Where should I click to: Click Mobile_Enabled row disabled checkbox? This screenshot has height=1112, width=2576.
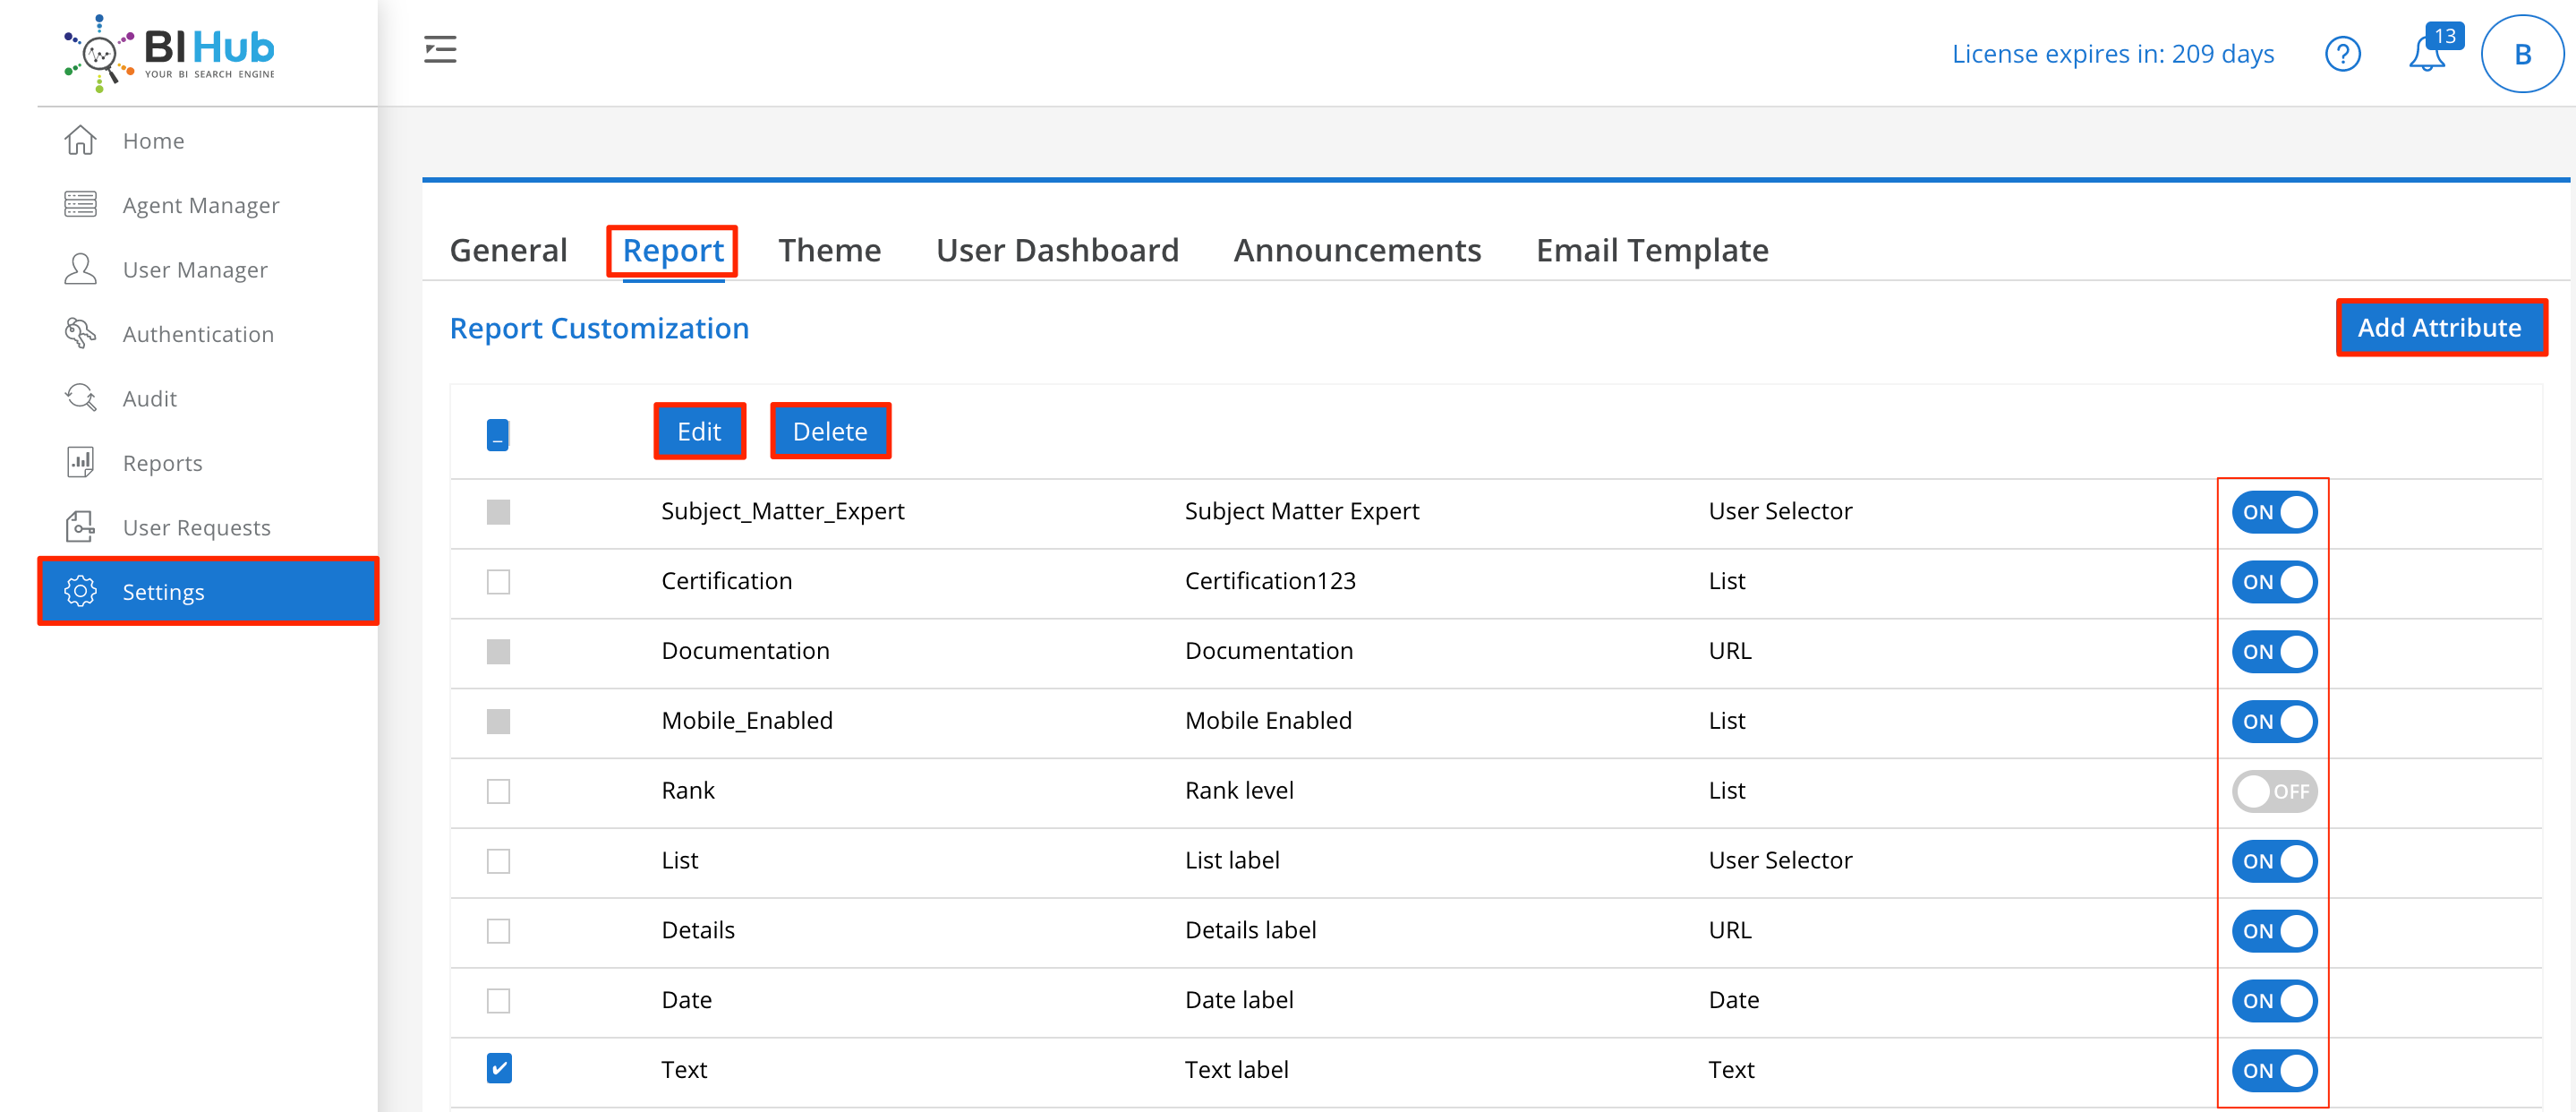(498, 721)
